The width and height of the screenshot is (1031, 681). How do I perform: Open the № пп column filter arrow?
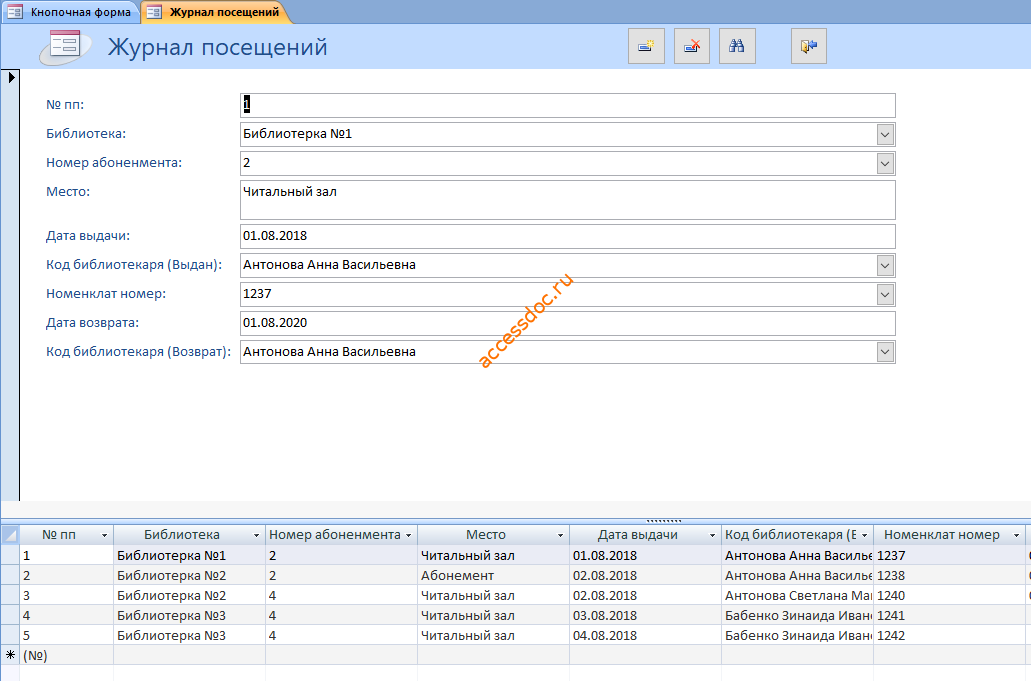coord(104,536)
